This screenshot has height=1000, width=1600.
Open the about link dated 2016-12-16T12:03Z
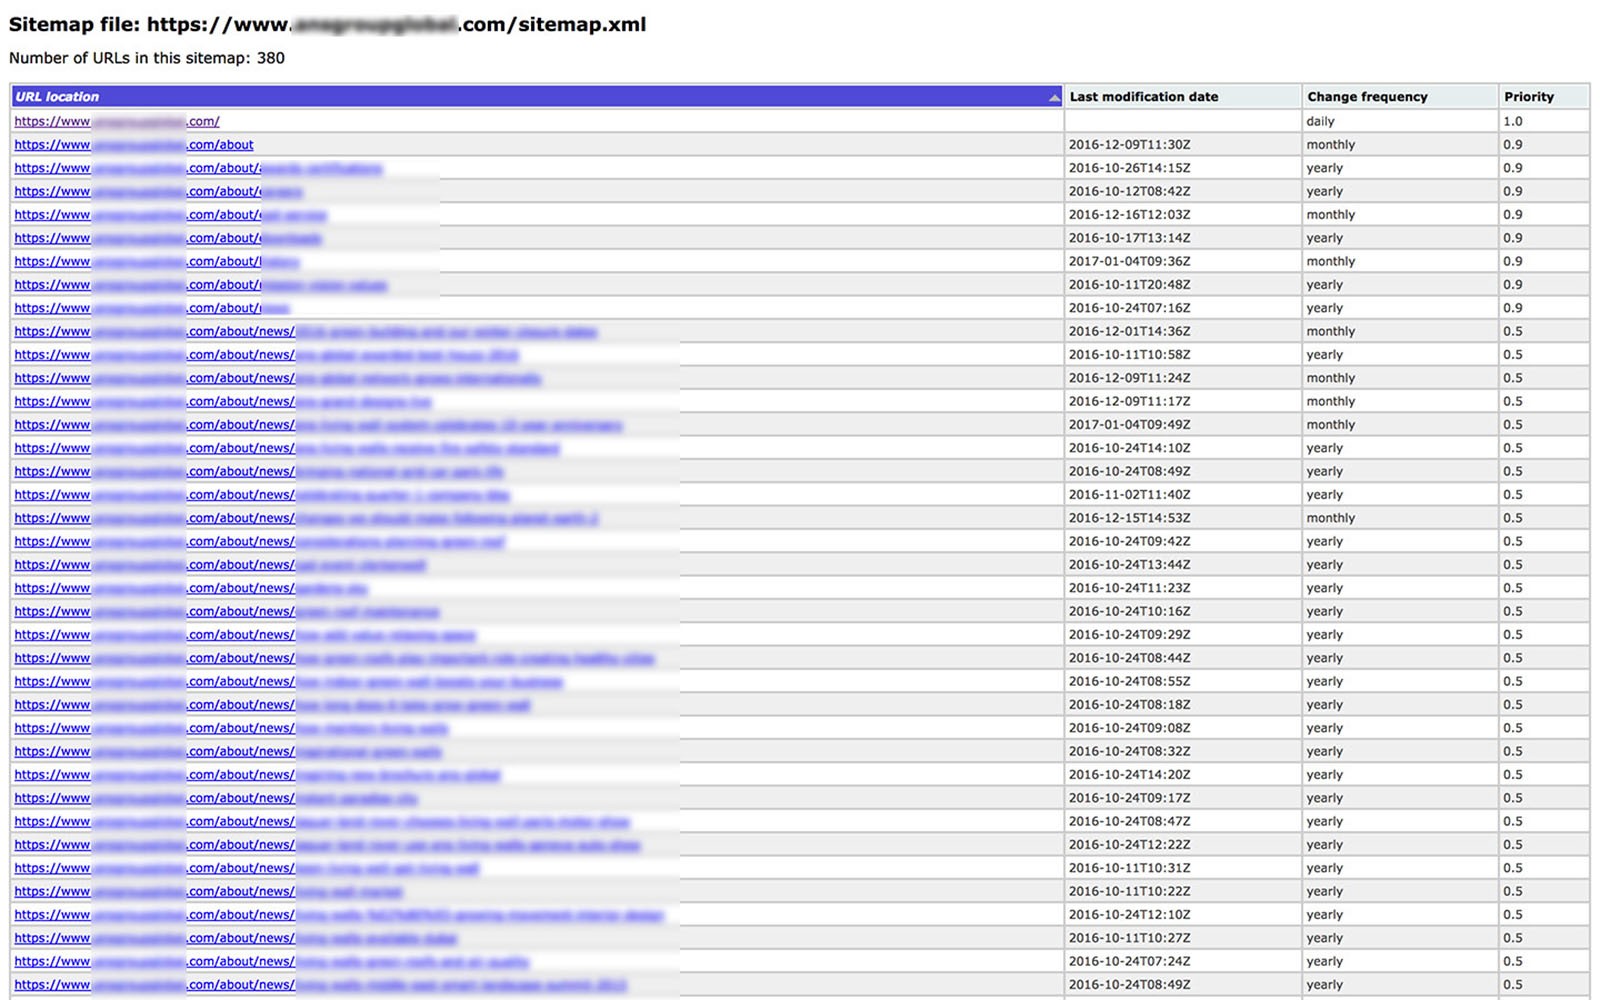pos(170,215)
